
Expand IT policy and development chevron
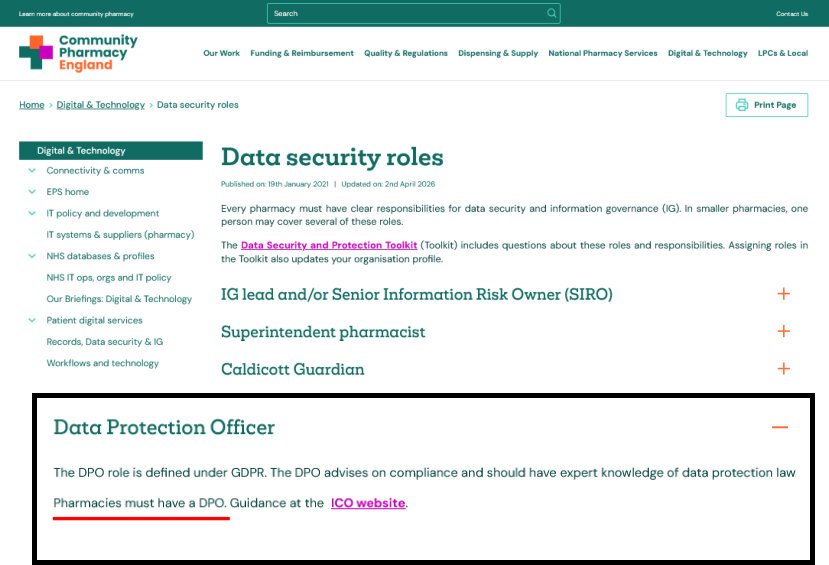coord(32,213)
